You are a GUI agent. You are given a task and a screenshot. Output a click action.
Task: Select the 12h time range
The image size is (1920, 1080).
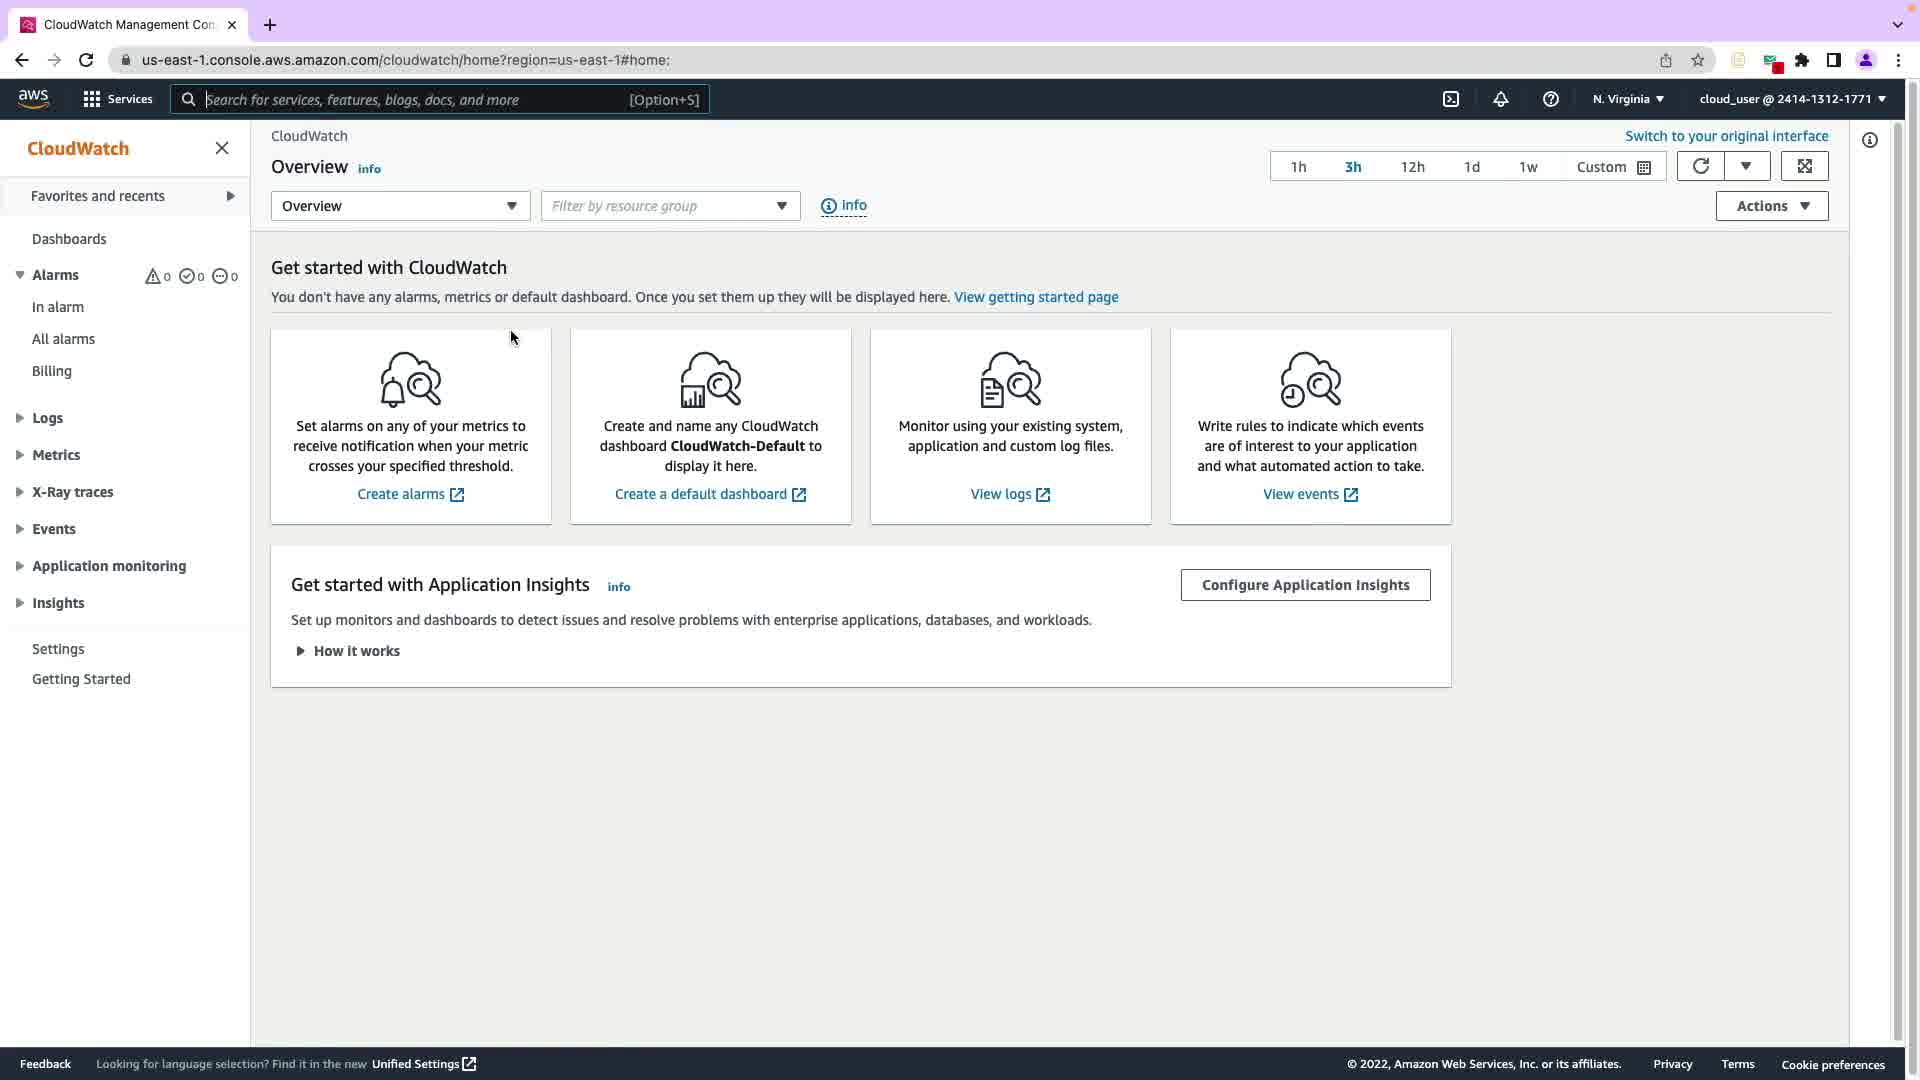pos(1412,167)
